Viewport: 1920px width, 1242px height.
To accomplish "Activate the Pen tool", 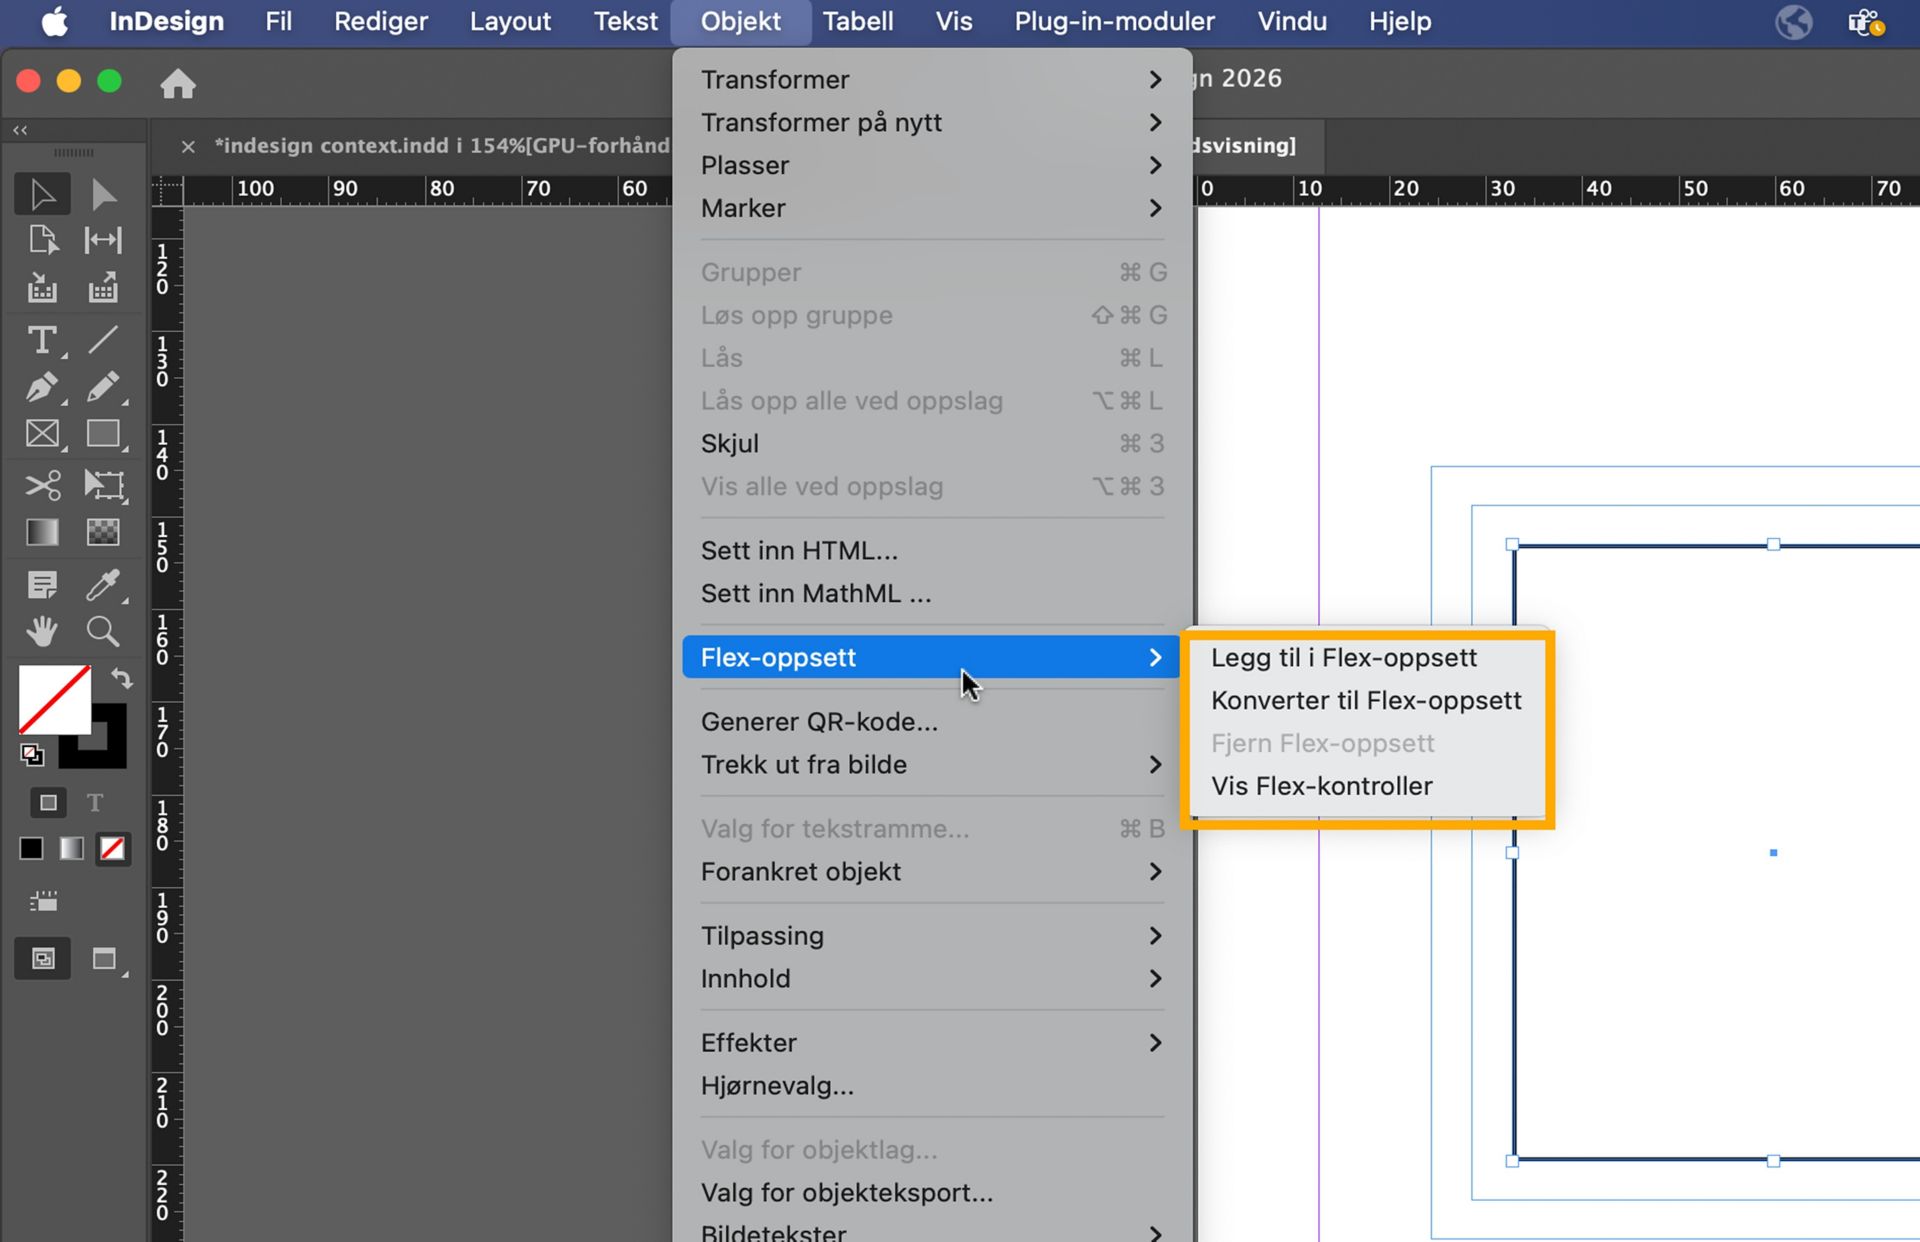I will tap(42, 387).
